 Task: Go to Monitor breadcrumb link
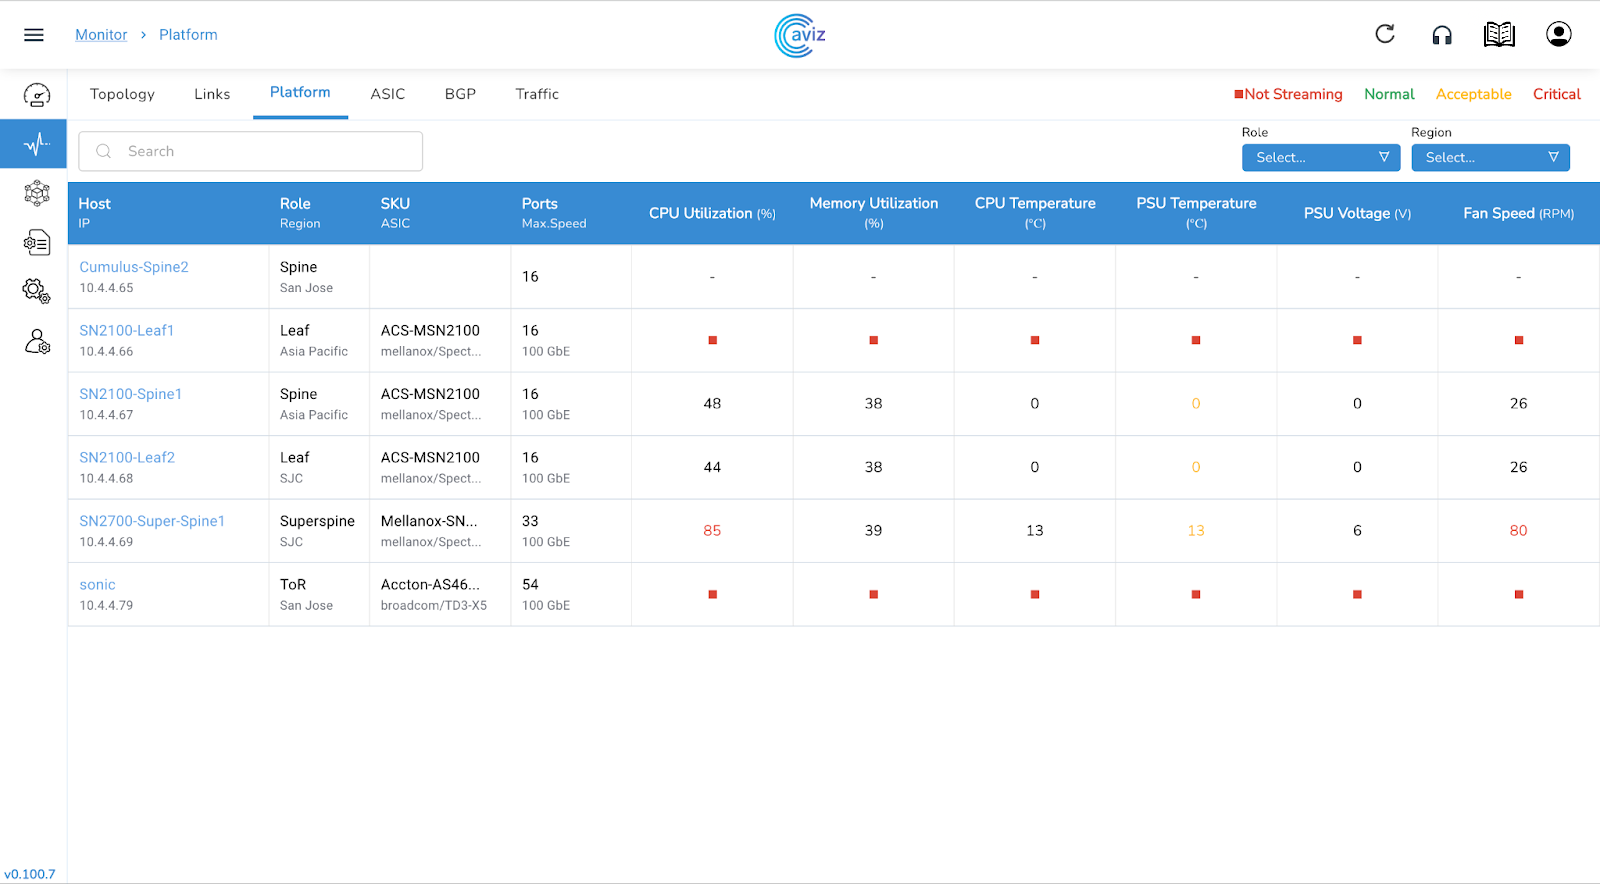click(101, 35)
